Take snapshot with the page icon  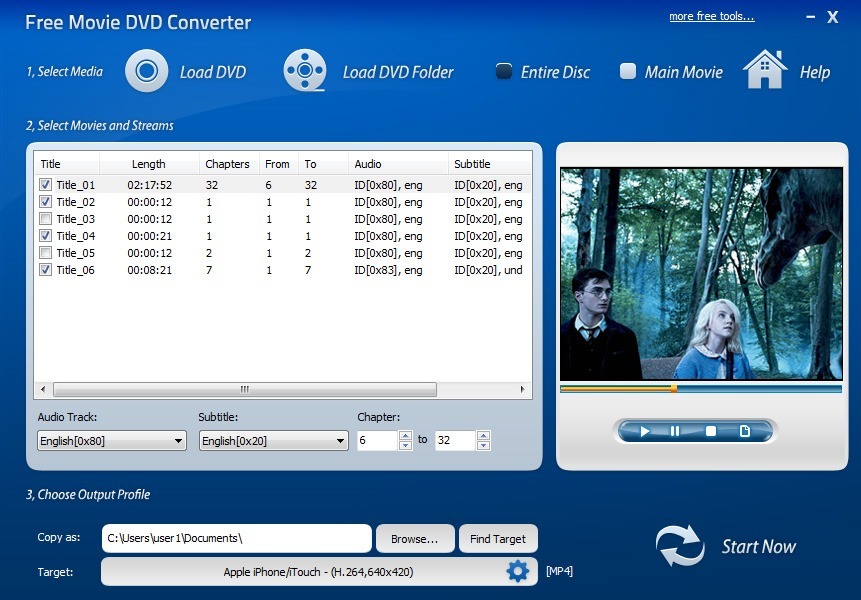745,431
